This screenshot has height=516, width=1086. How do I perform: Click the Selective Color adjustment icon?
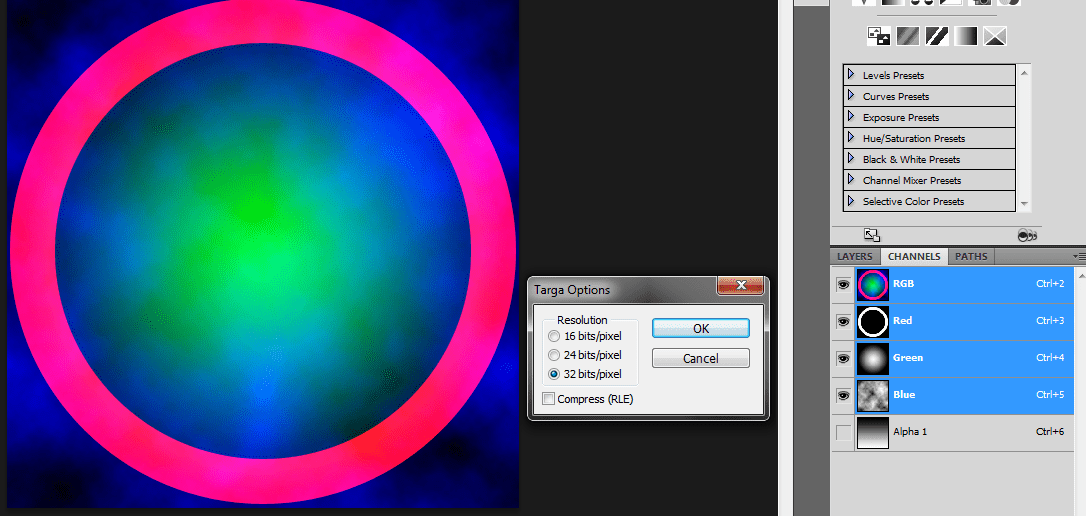pos(994,37)
